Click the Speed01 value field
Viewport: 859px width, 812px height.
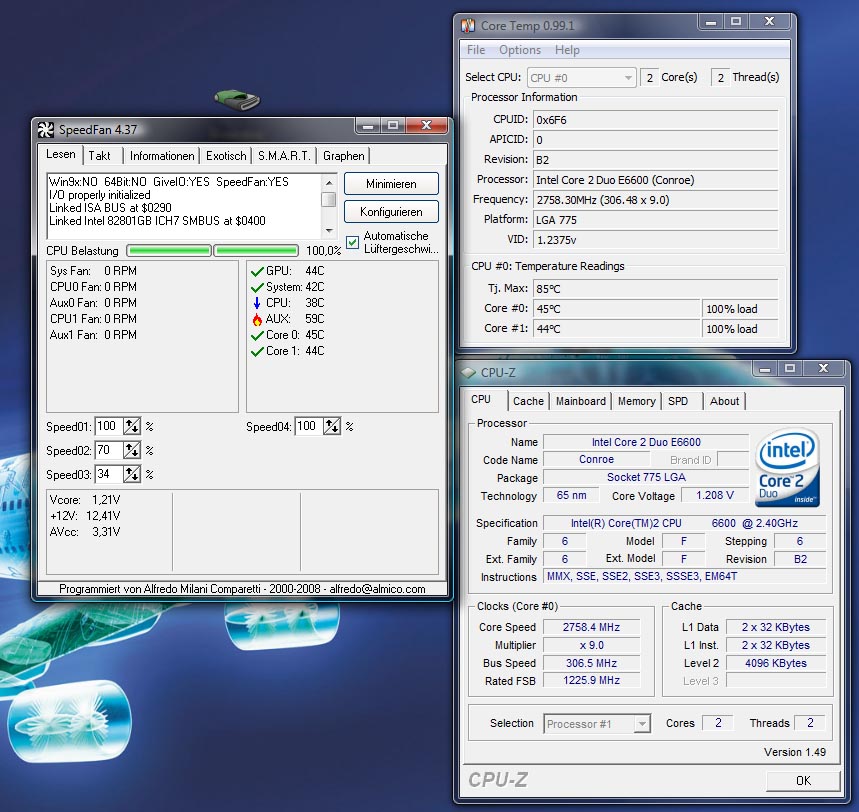pyautogui.click(x=109, y=426)
